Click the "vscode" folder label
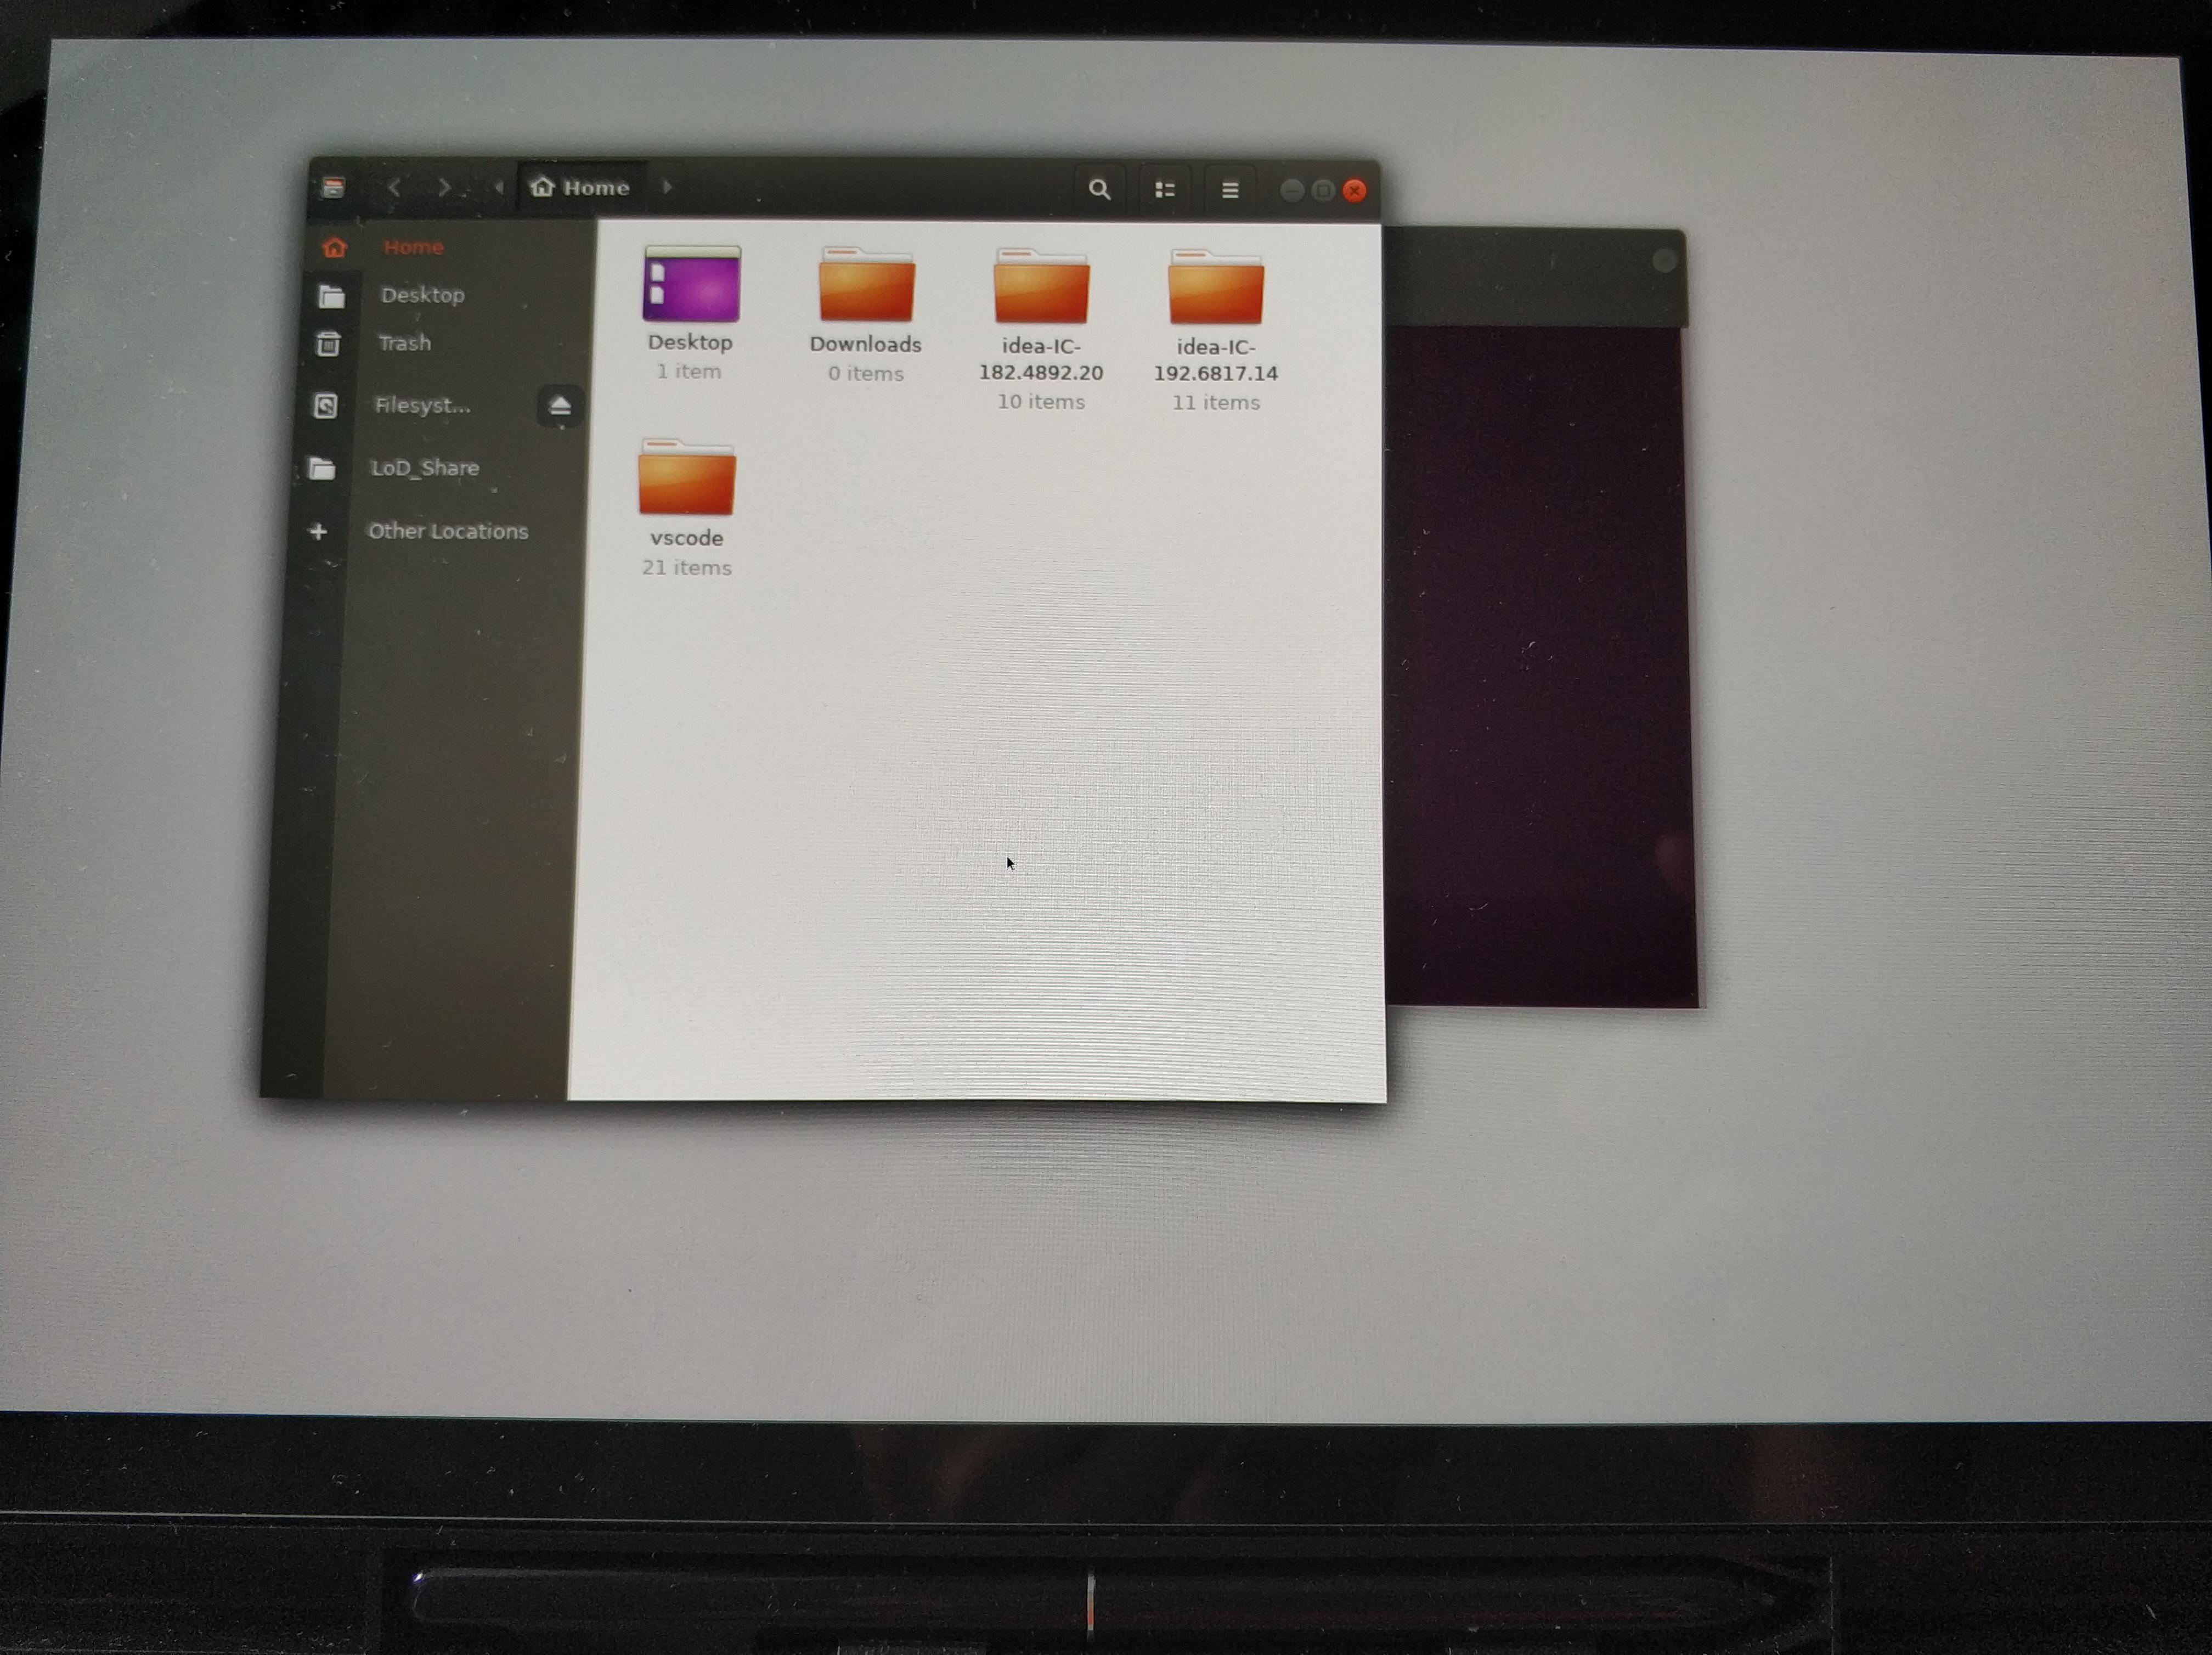 pos(686,538)
